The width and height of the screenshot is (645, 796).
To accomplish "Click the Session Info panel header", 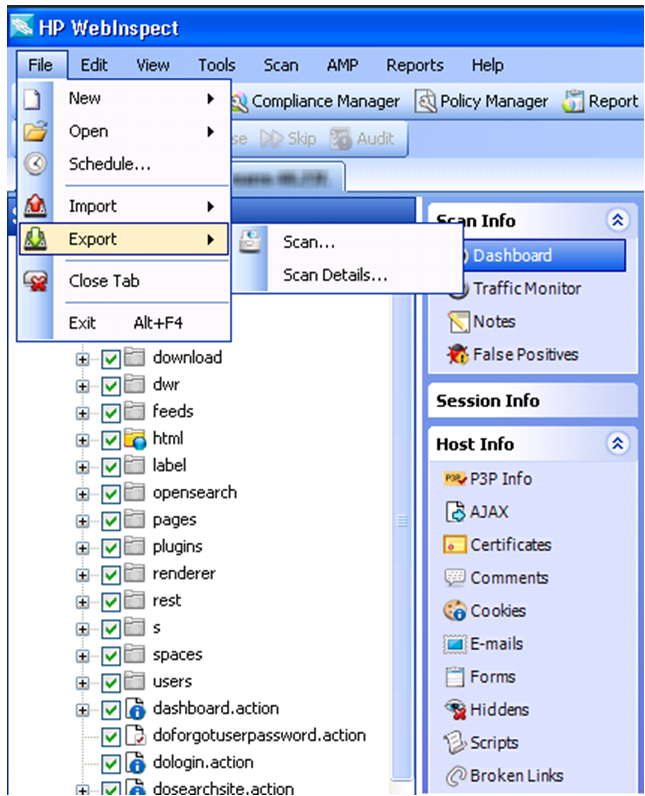I will pos(532,401).
